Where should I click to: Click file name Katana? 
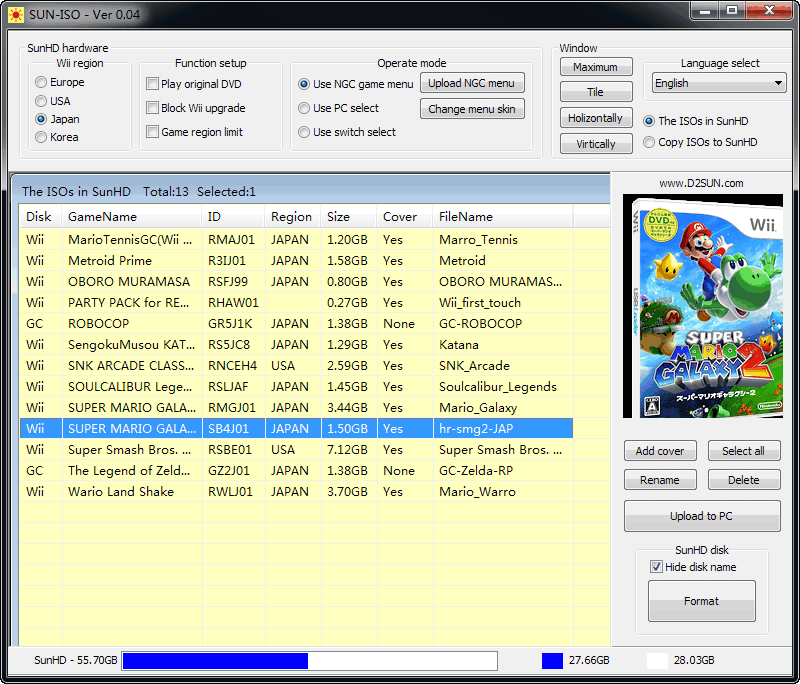459,345
